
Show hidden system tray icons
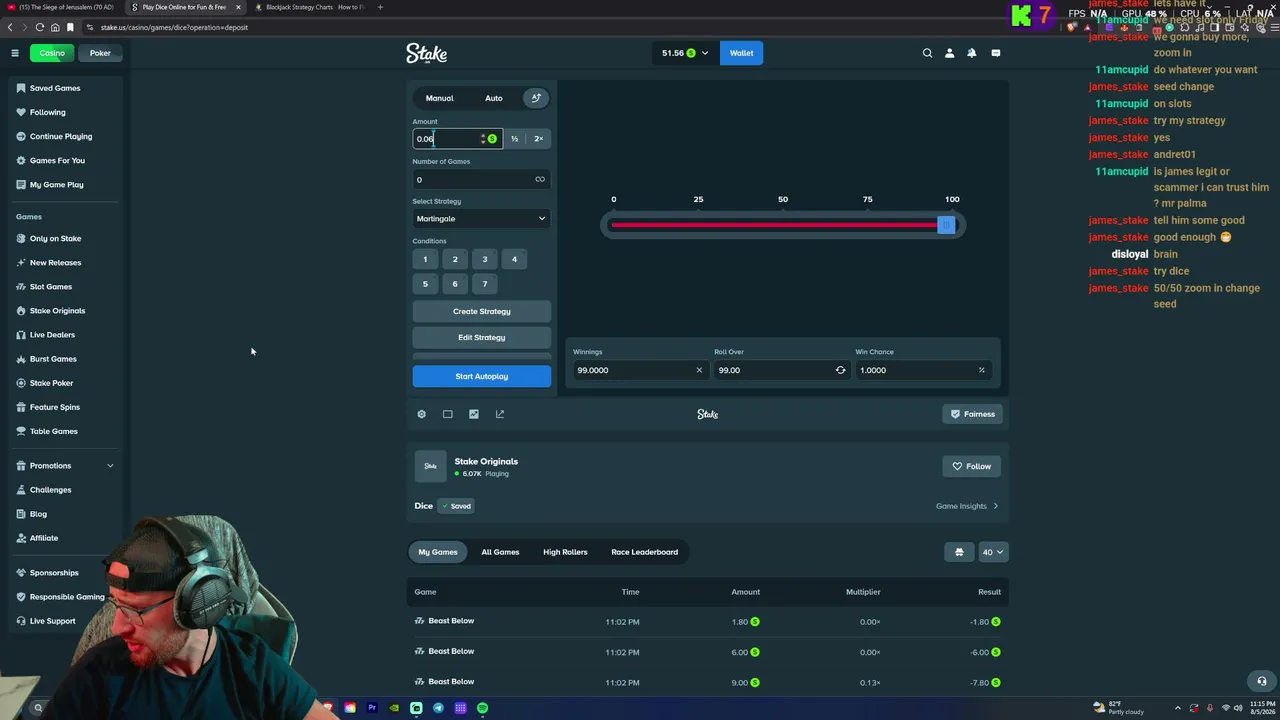point(1178,708)
